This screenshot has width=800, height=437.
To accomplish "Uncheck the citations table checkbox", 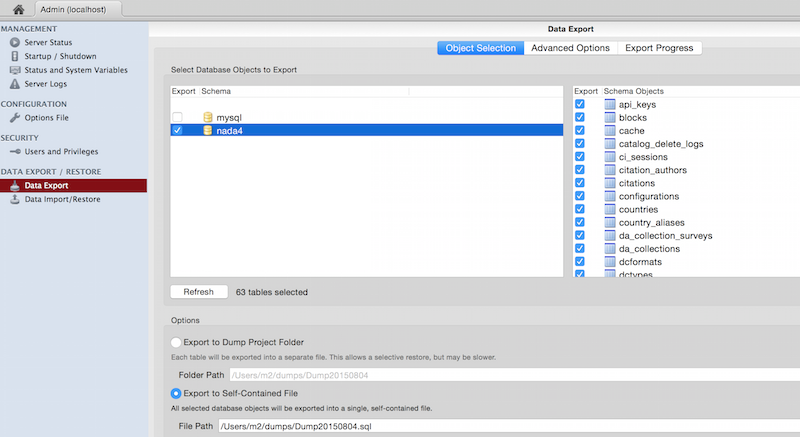I will (580, 183).
